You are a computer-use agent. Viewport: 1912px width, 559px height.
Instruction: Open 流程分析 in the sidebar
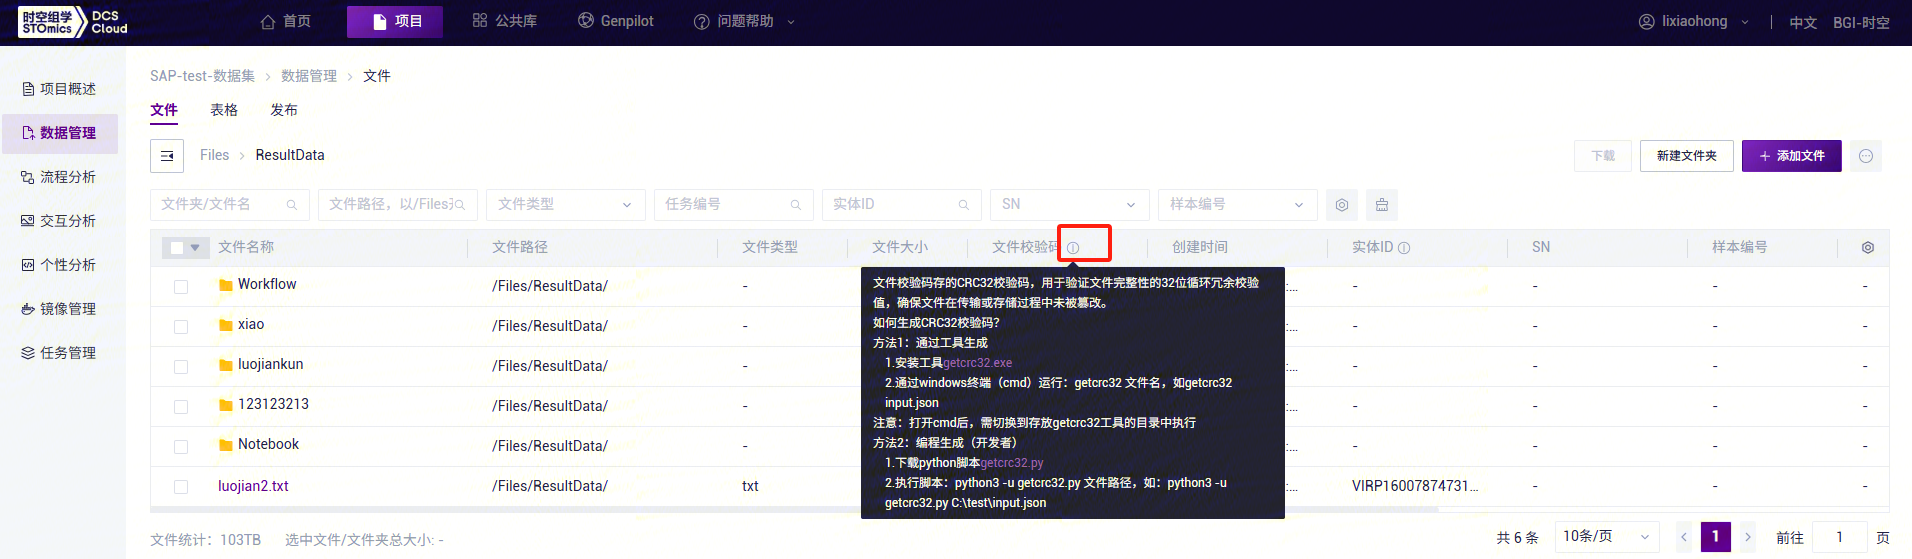coord(60,177)
